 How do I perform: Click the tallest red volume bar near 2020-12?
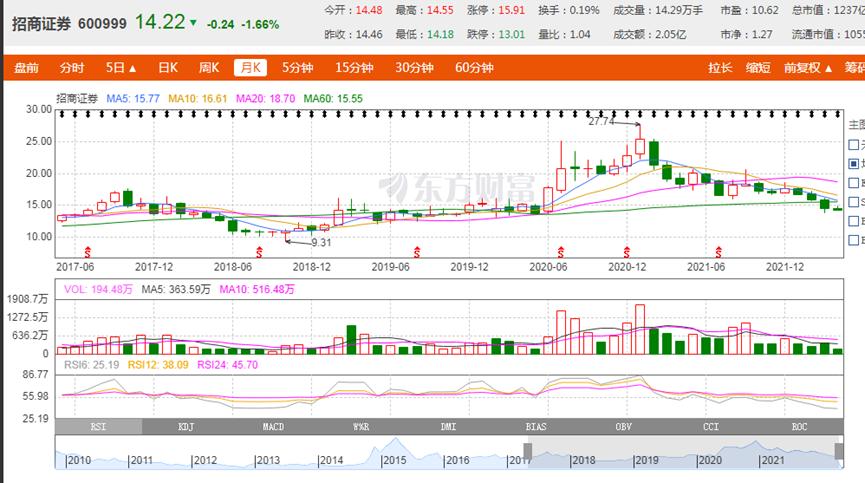click(640, 329)
